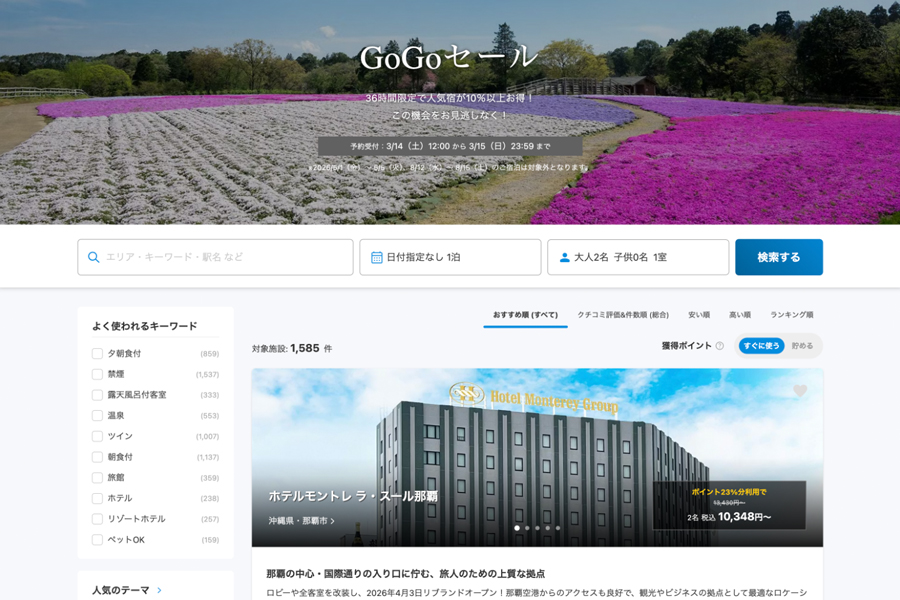Click the person icon in guests field

pyautogui.click(x=564, y=257)
